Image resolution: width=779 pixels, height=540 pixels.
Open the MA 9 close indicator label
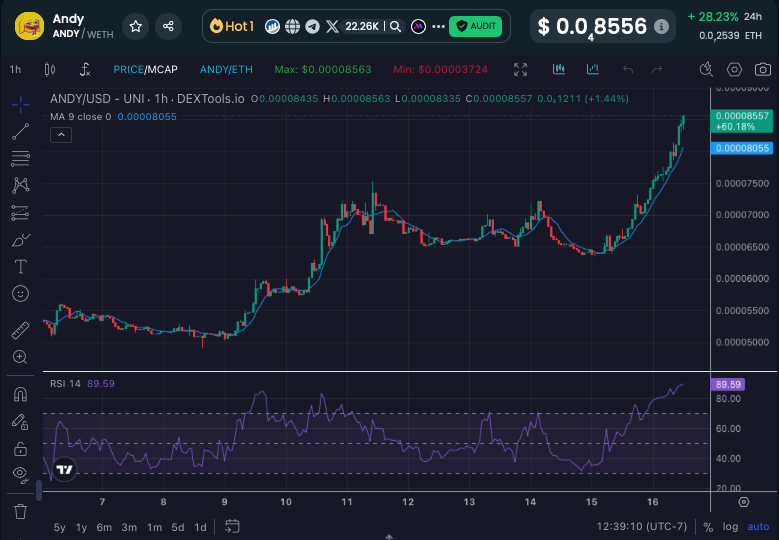(80, 117)
